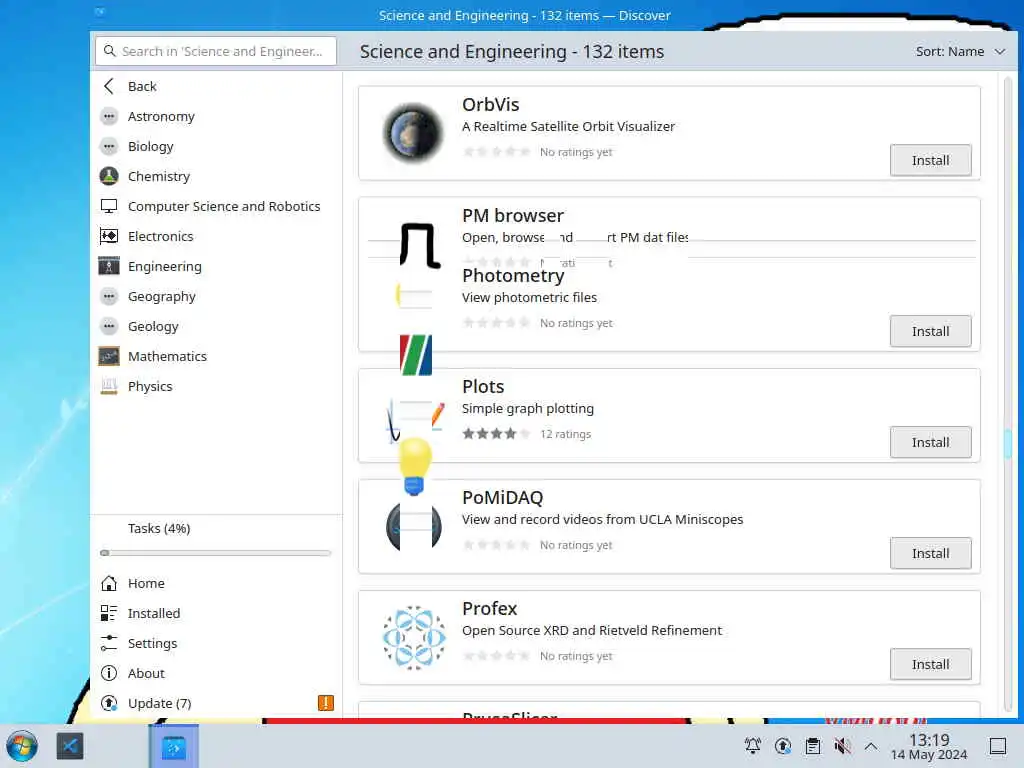Screen dimensions: 1024x768
Task: Click the Update arrow icon
Action: [109, 703]
